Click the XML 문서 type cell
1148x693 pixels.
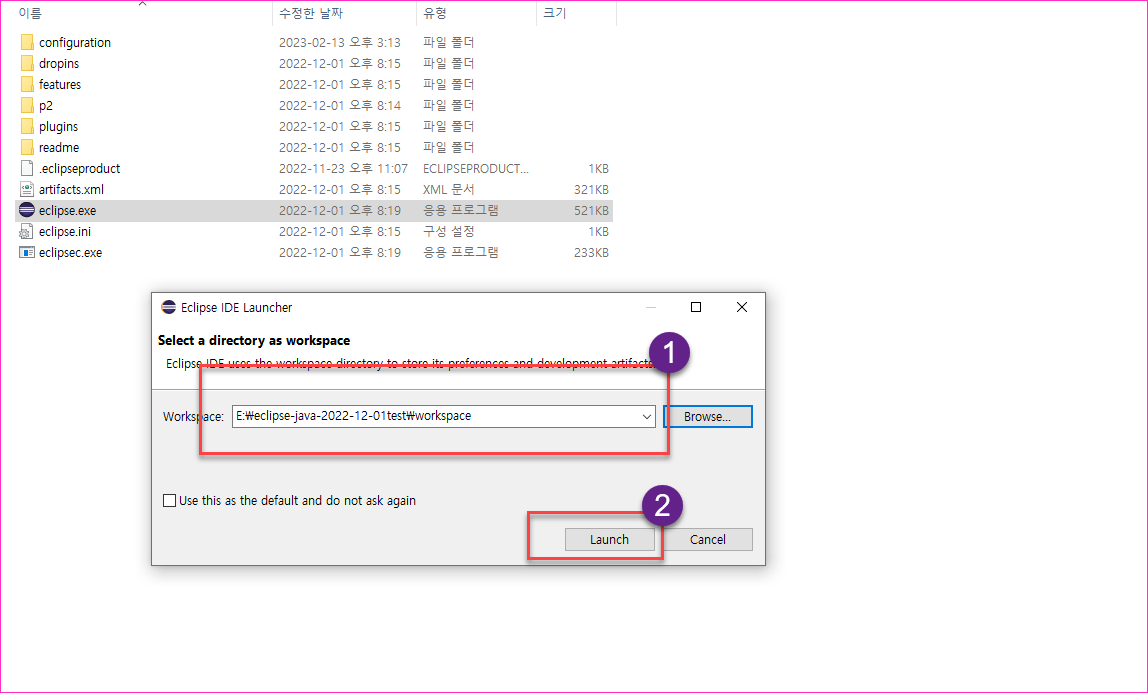pos(449,190)
